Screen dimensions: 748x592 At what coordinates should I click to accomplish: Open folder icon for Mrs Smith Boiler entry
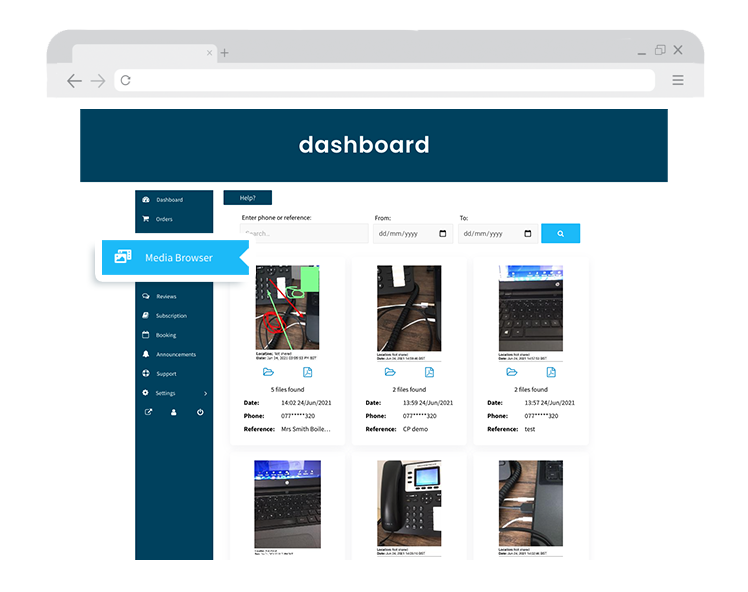[269, 372]
